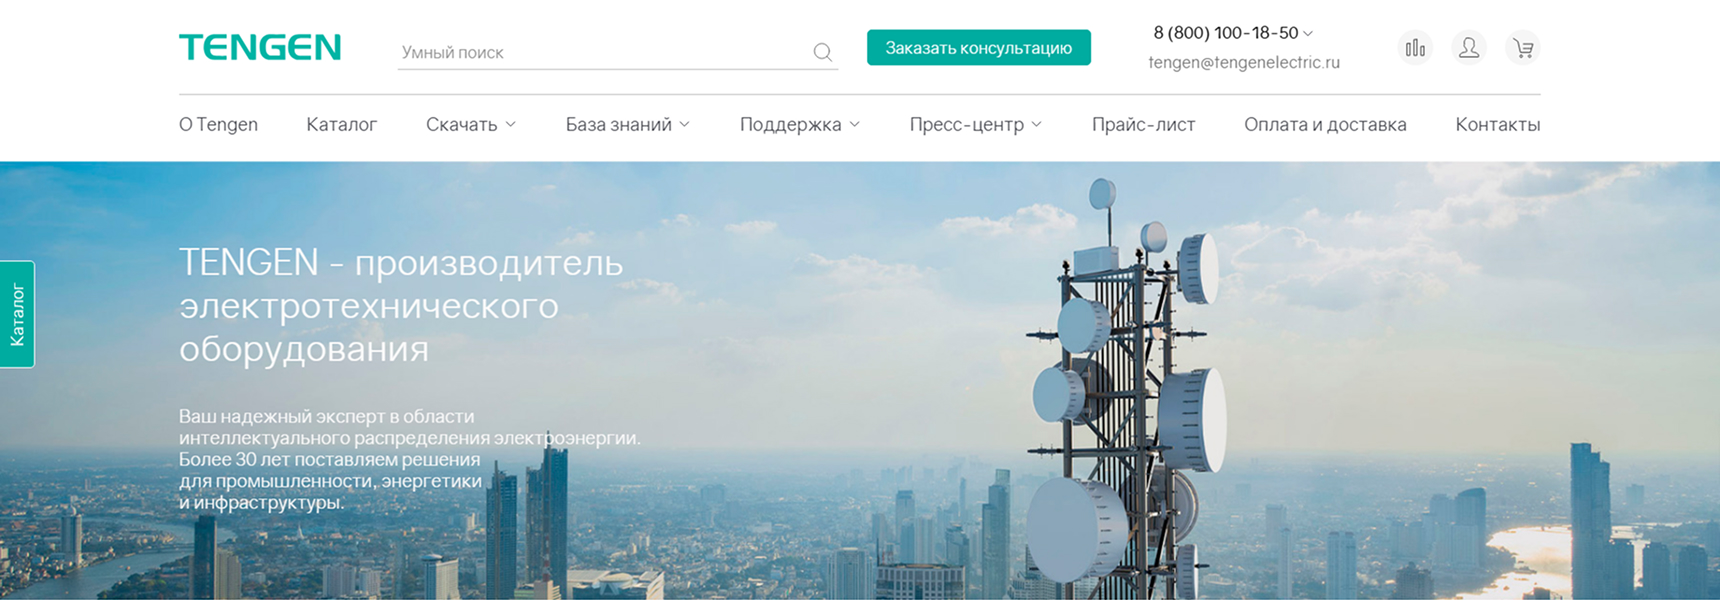Expand the Пресс-центр dropdown

click(x=975, y=124)
